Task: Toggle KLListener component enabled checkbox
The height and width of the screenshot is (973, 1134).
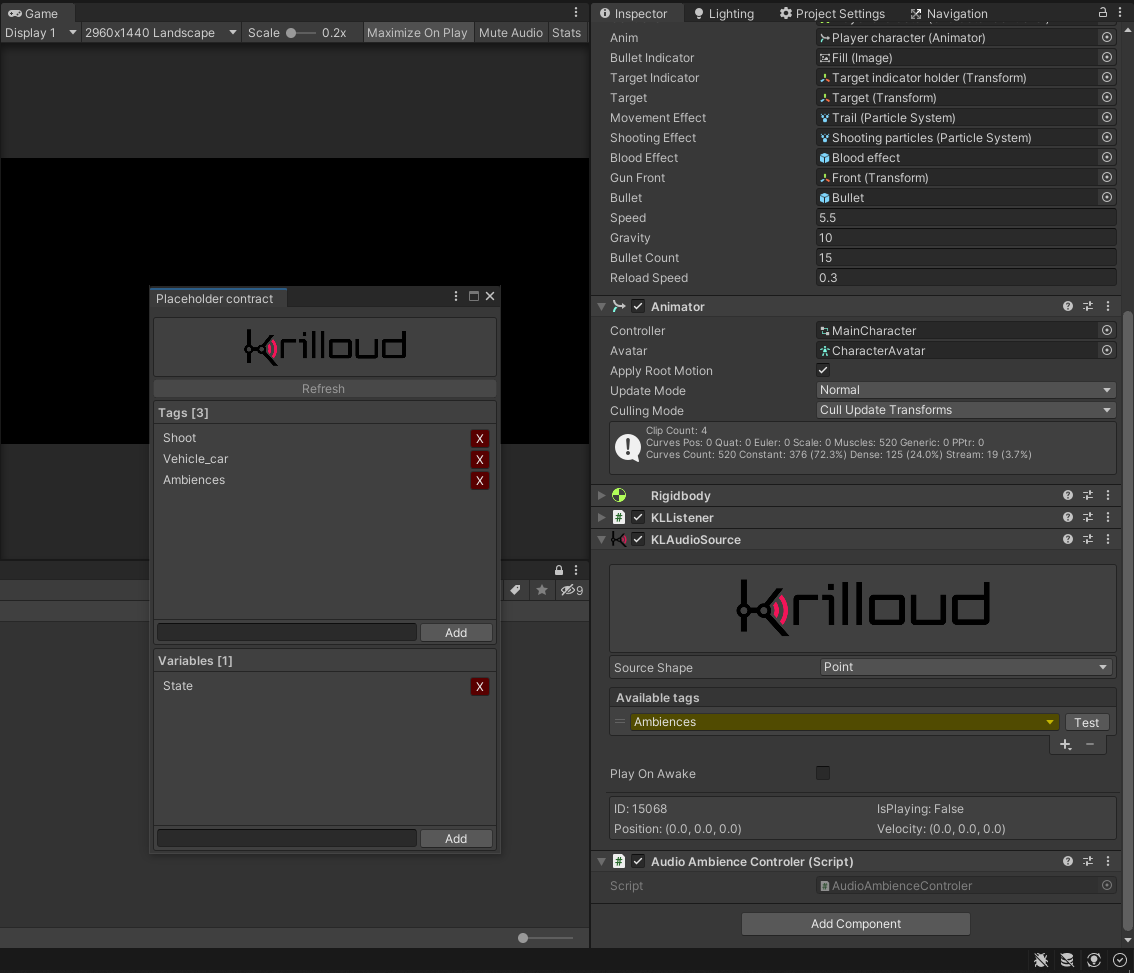Action: (x=638, y=517)
